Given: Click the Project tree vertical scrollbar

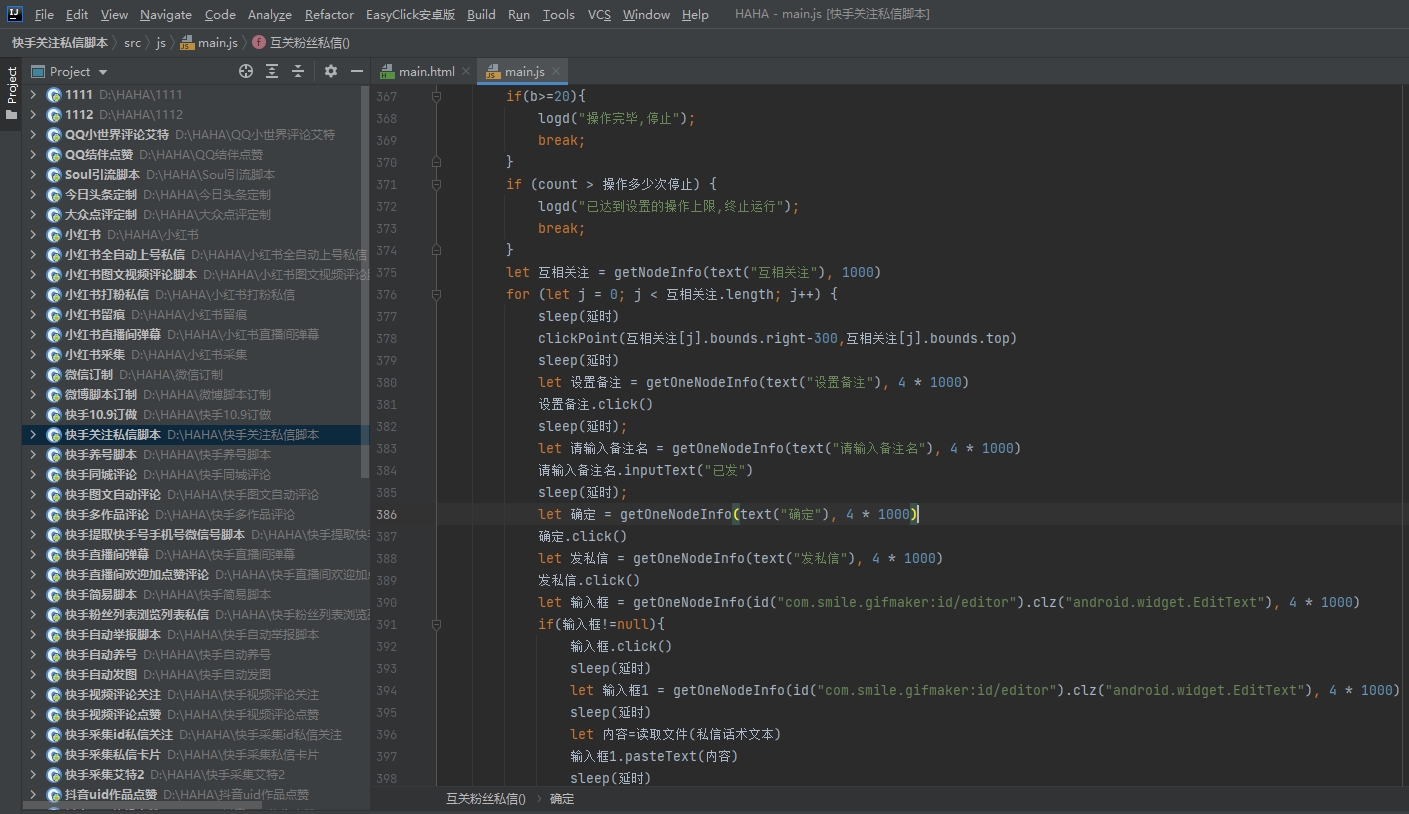Looking at the screenshot, I should point(366,280).
